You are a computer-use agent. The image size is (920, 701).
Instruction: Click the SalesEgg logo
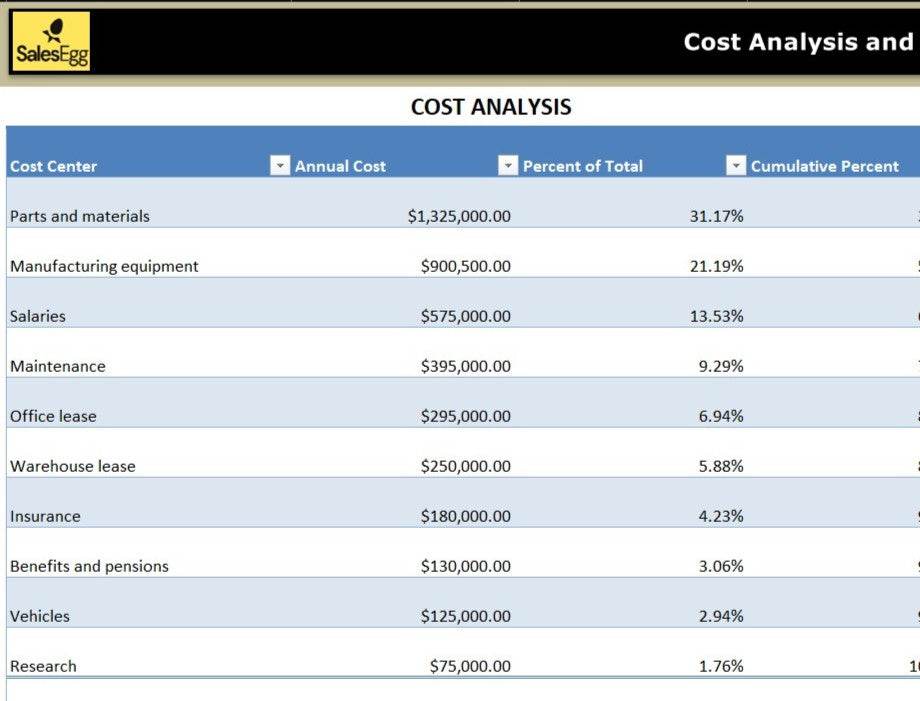click(x=51, y=42)
